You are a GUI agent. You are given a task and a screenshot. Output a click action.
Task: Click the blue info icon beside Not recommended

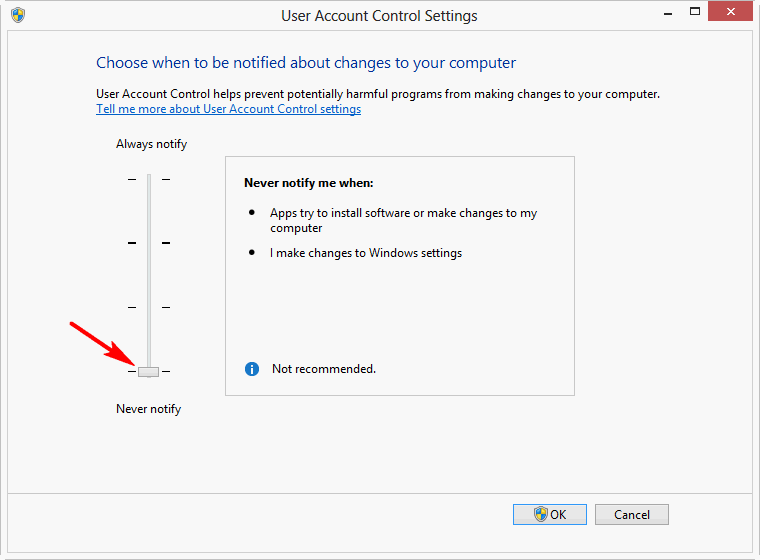click(x=252, y=369)
